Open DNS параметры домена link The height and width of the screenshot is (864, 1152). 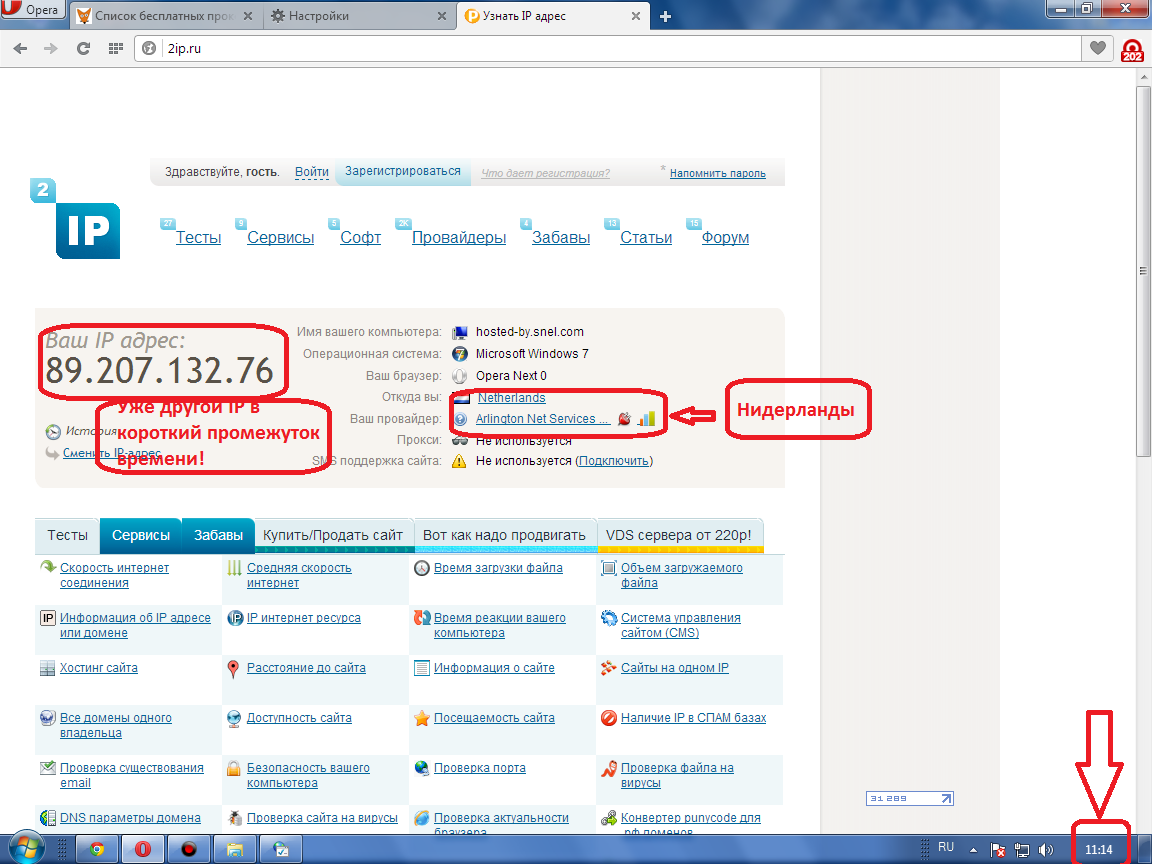[130, 818]
